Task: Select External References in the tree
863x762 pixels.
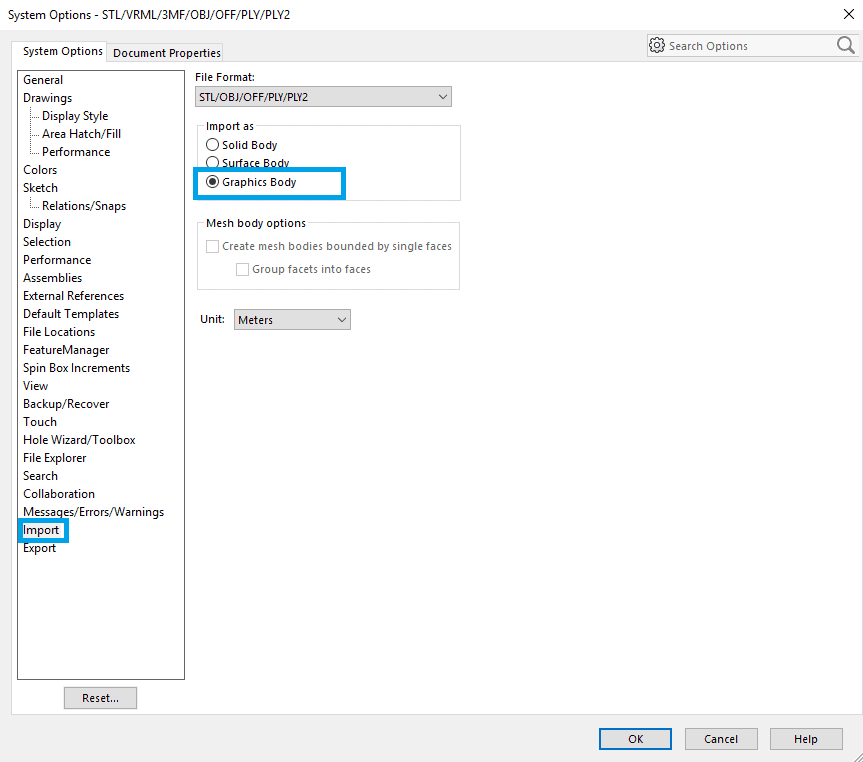Action: [73, 296]
